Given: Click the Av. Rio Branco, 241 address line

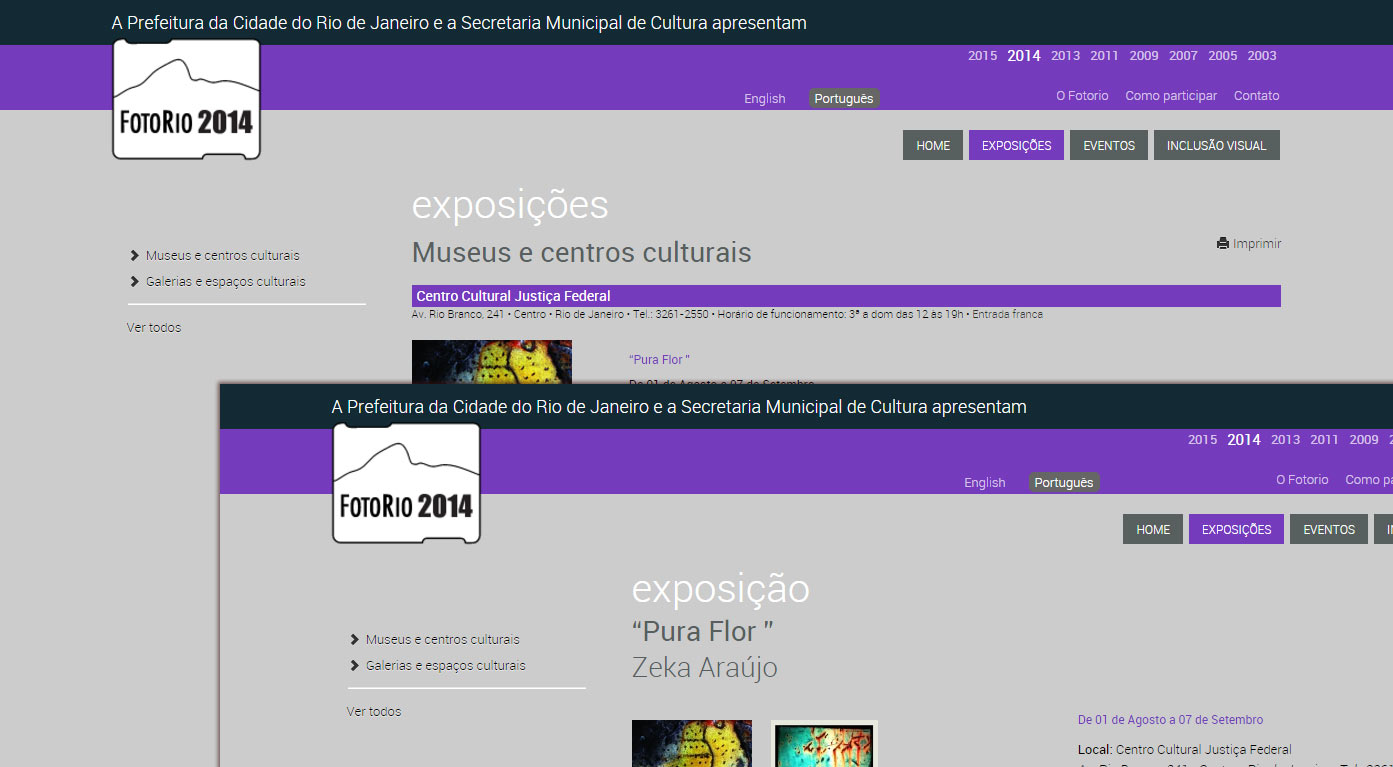Looking at the screenshot, I should [x=727, y=314].
